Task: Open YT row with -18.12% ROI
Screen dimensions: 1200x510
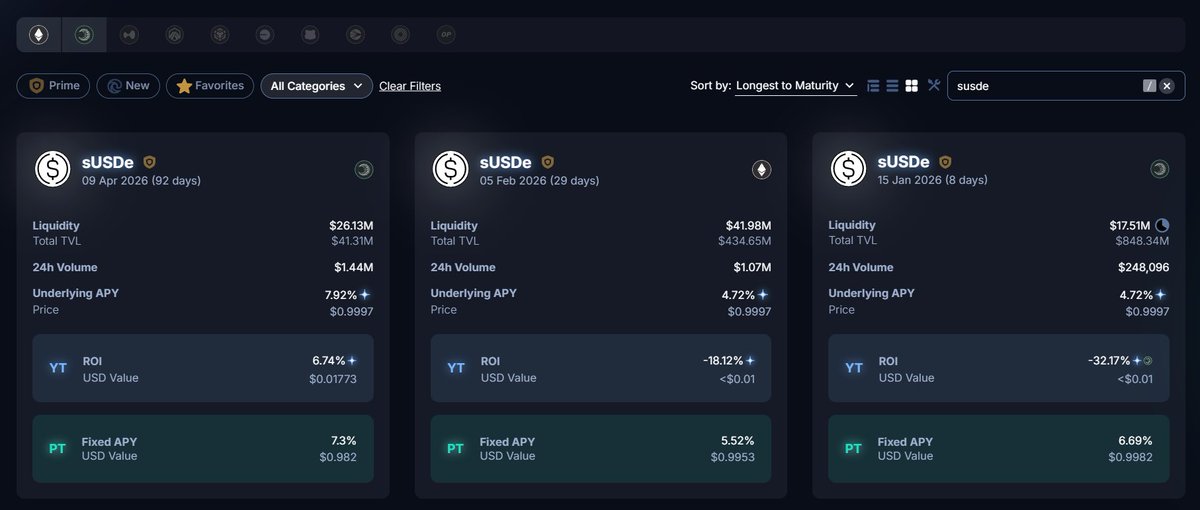Action: point(601,369)
